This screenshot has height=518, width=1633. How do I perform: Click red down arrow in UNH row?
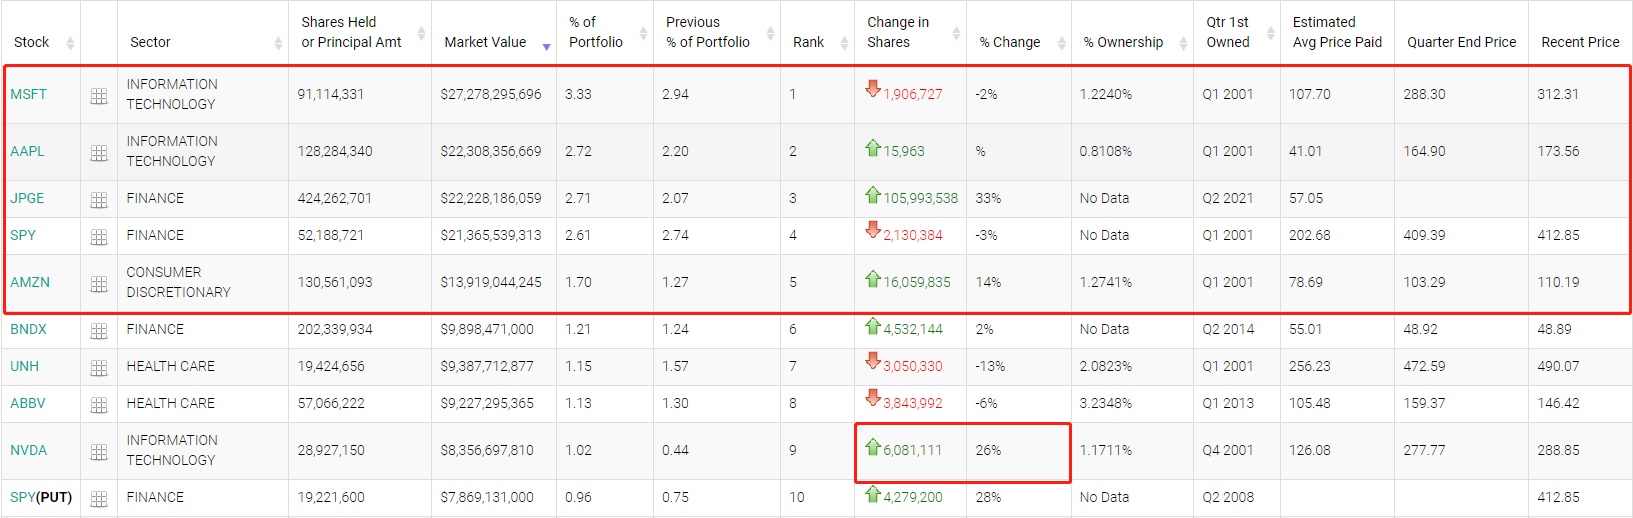(x=873, y=361)
